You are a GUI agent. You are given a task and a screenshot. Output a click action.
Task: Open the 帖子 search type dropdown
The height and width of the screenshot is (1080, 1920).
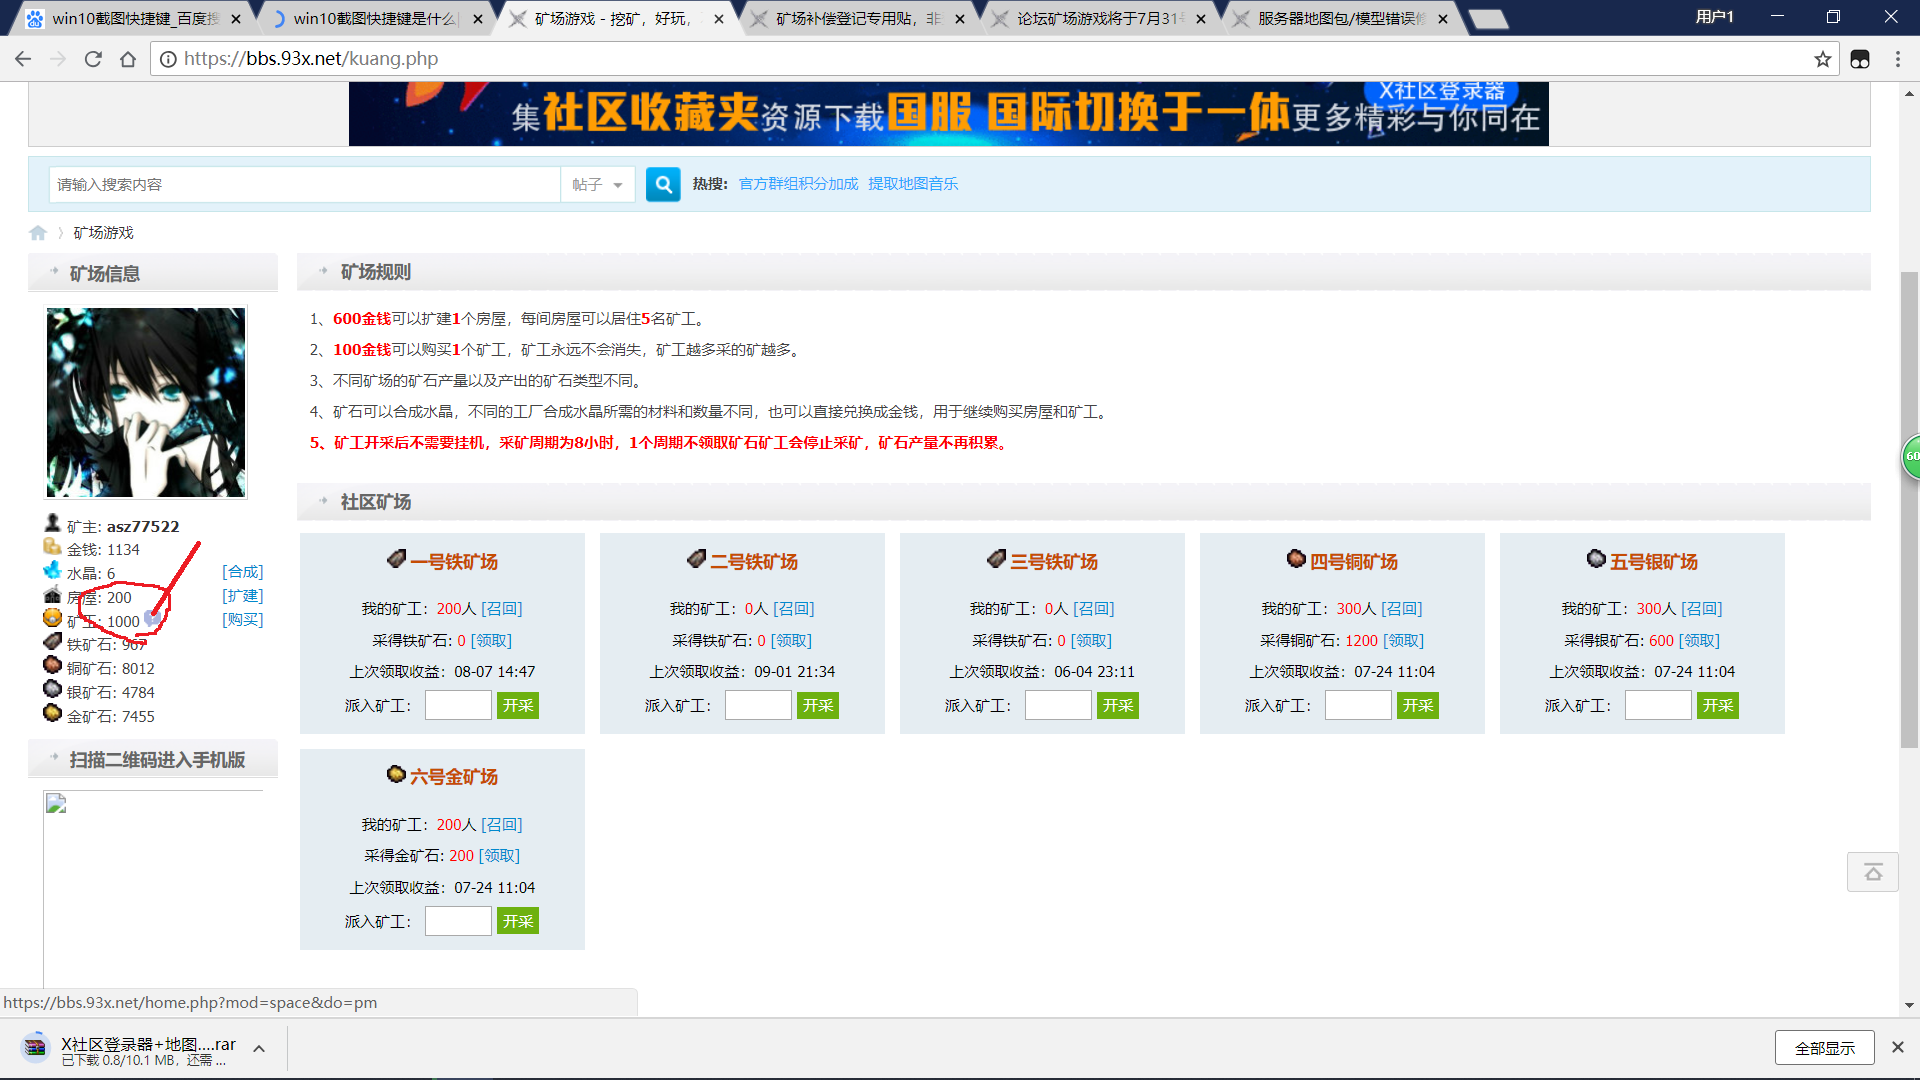point(597,184)
